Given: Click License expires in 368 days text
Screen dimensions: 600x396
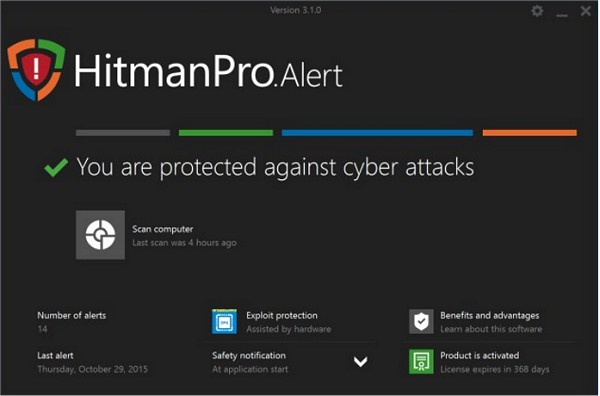Looking at the screenshot, I should click(x=495, y=369).
